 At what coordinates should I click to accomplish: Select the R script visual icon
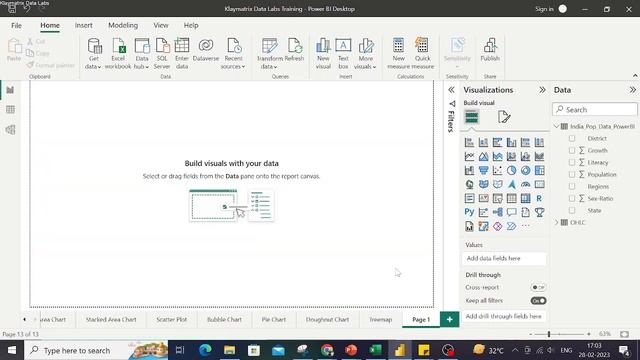click(x=539, y=198)
